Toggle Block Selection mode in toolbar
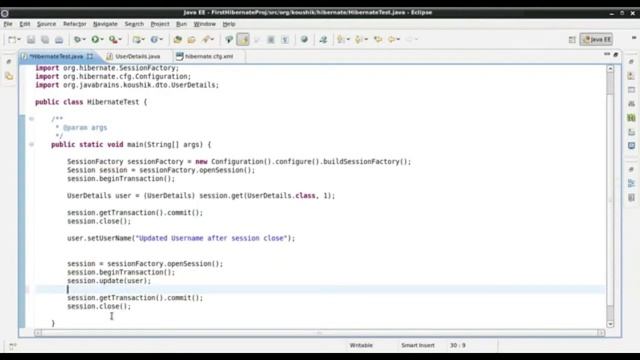The image size is (640, 360). click(271, 40)
